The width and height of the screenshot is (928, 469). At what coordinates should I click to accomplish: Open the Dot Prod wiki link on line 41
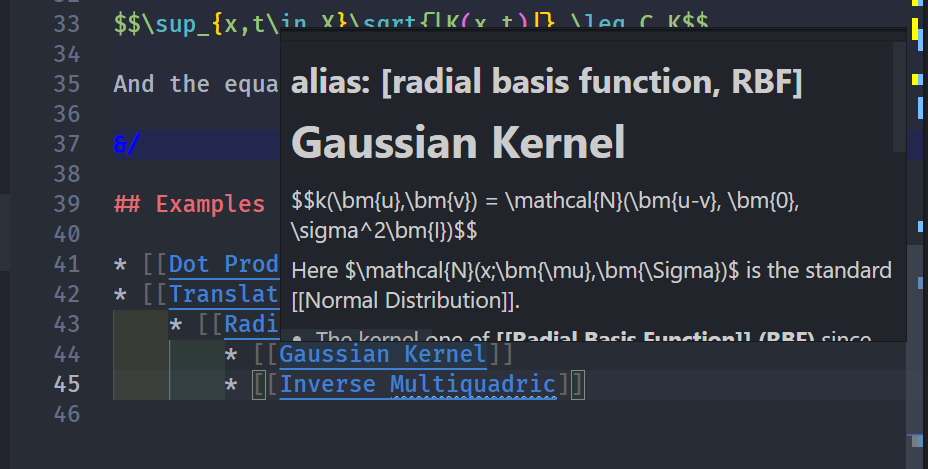(x=224, y=264)
